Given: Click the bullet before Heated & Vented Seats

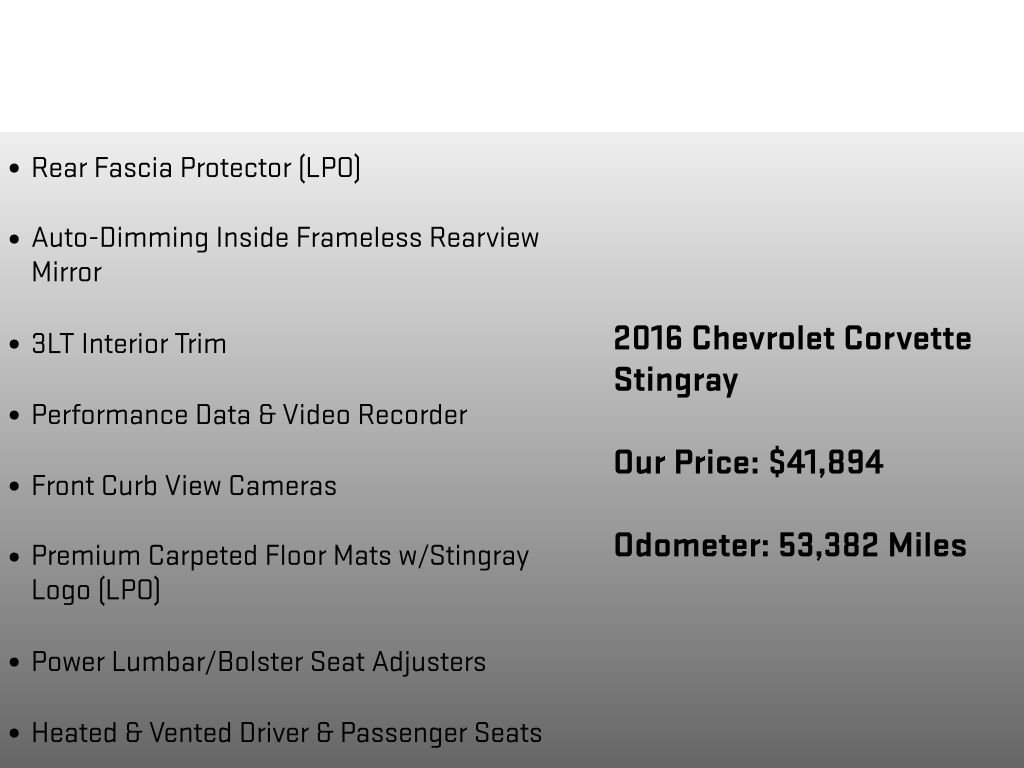Looking at the screenshot, I should tap(14, 734).
